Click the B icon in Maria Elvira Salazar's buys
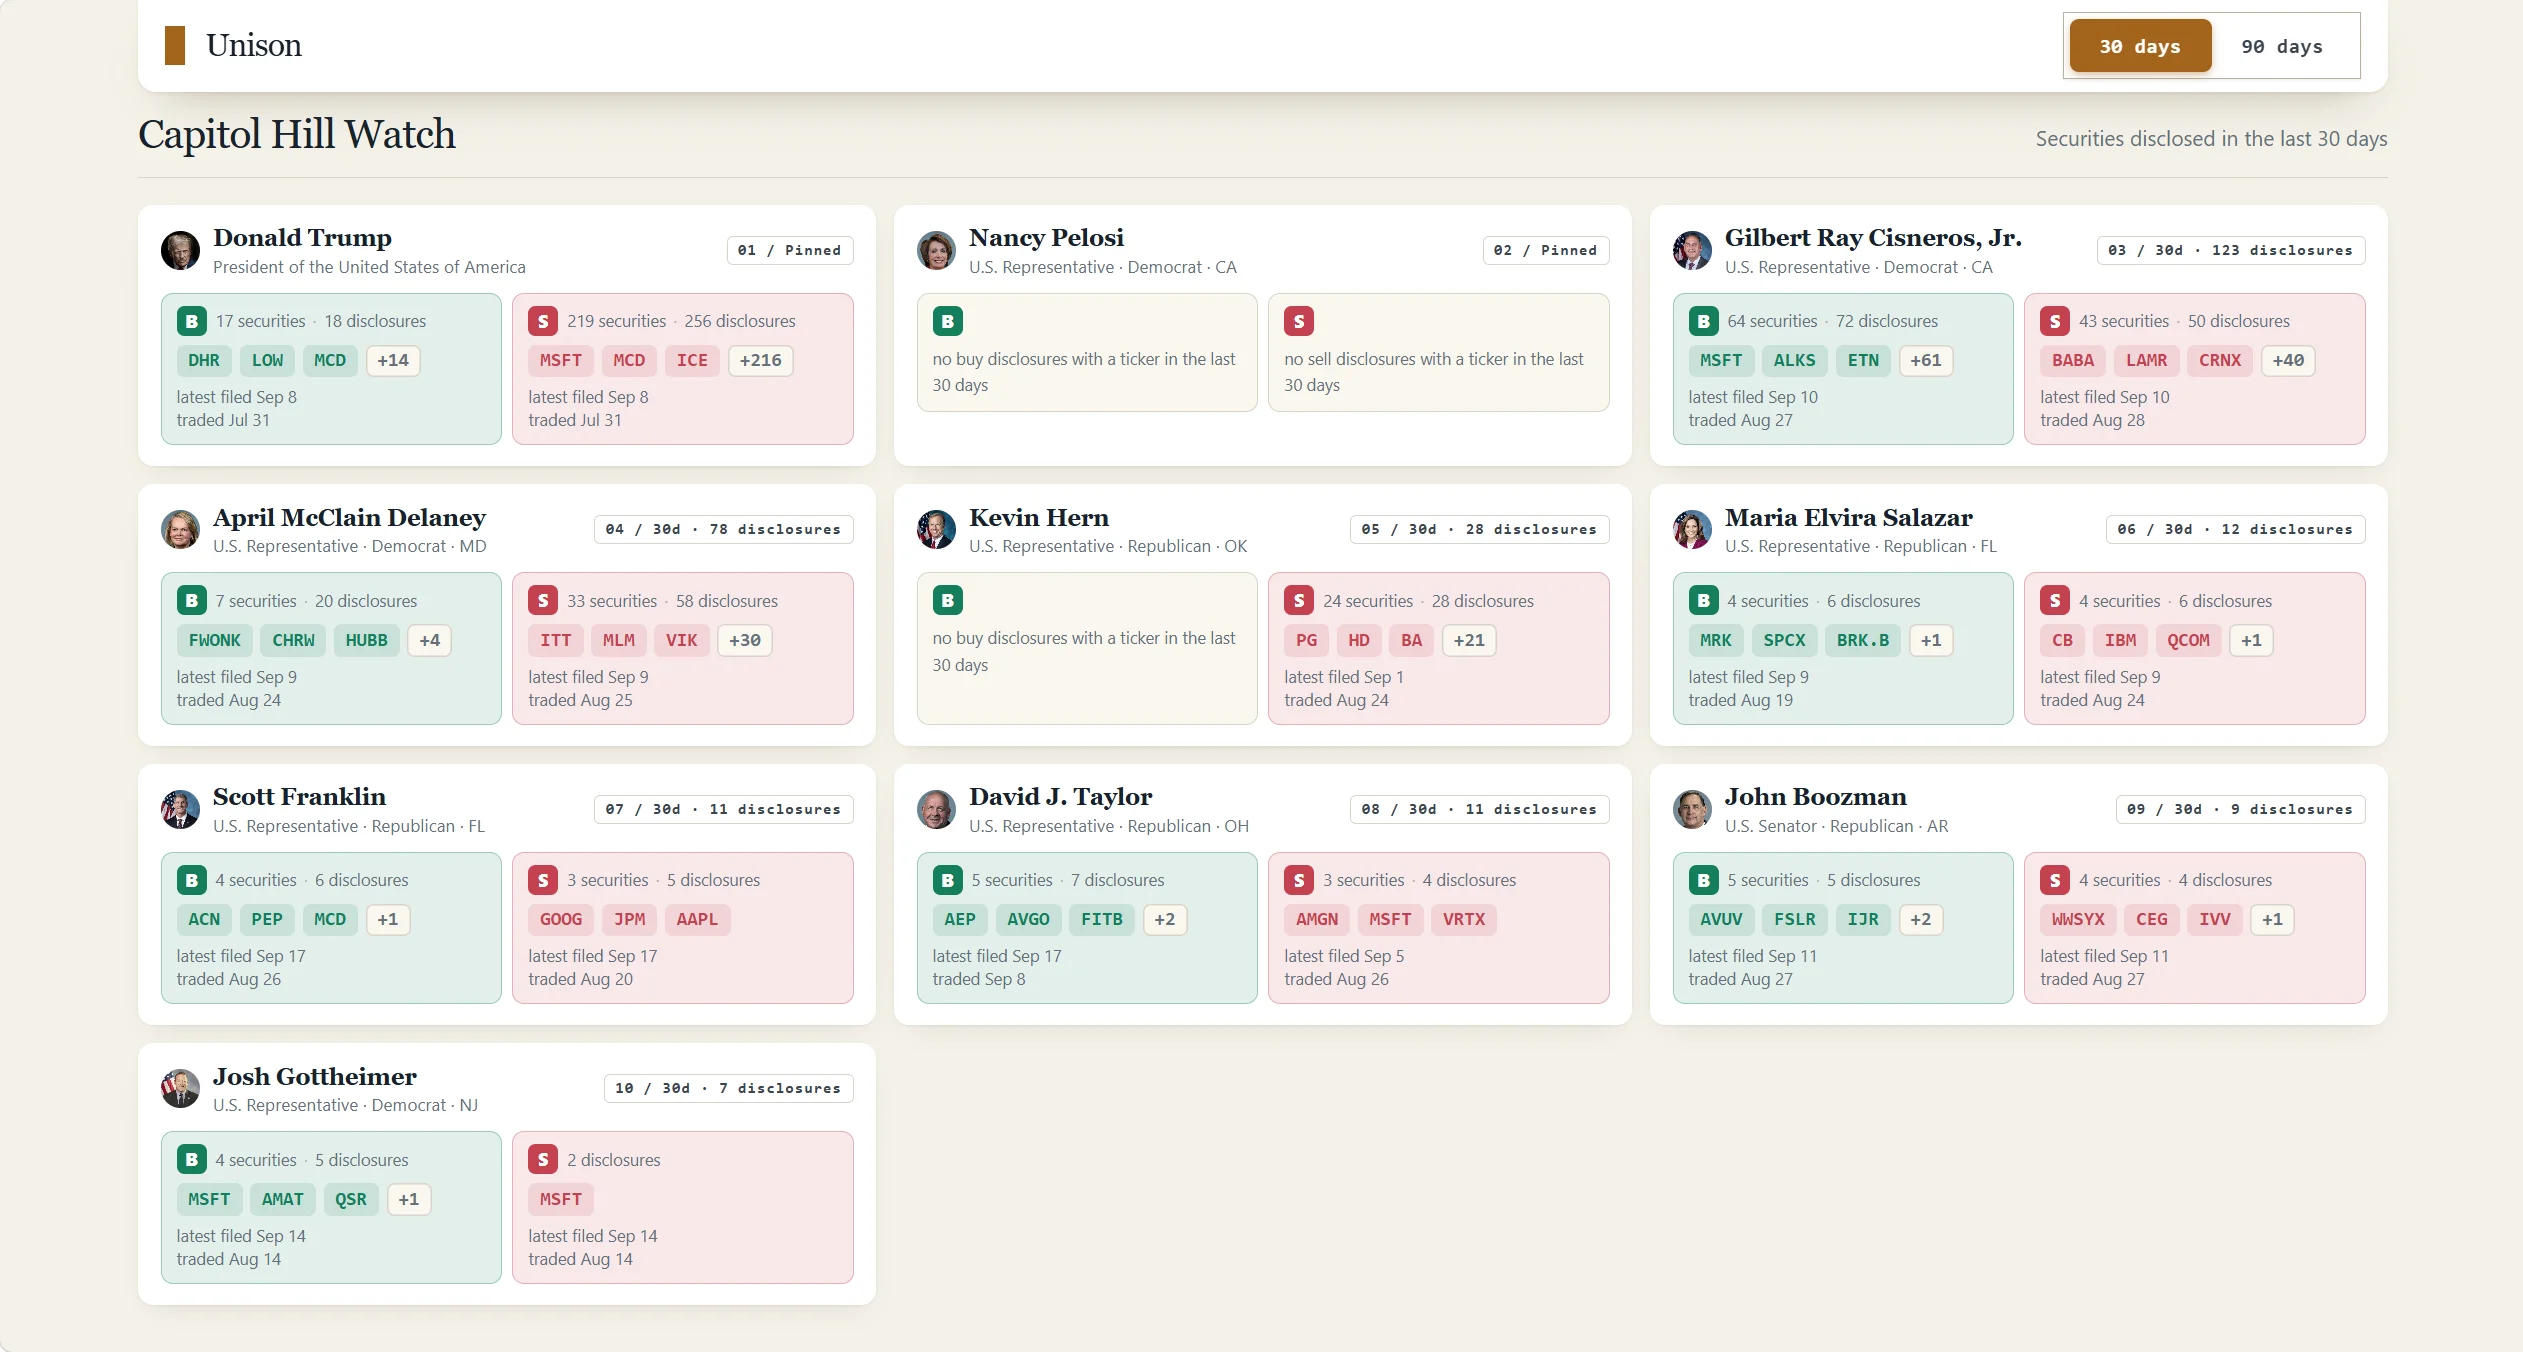This screenshot has width=2523, height=1352. (1704, 601)
